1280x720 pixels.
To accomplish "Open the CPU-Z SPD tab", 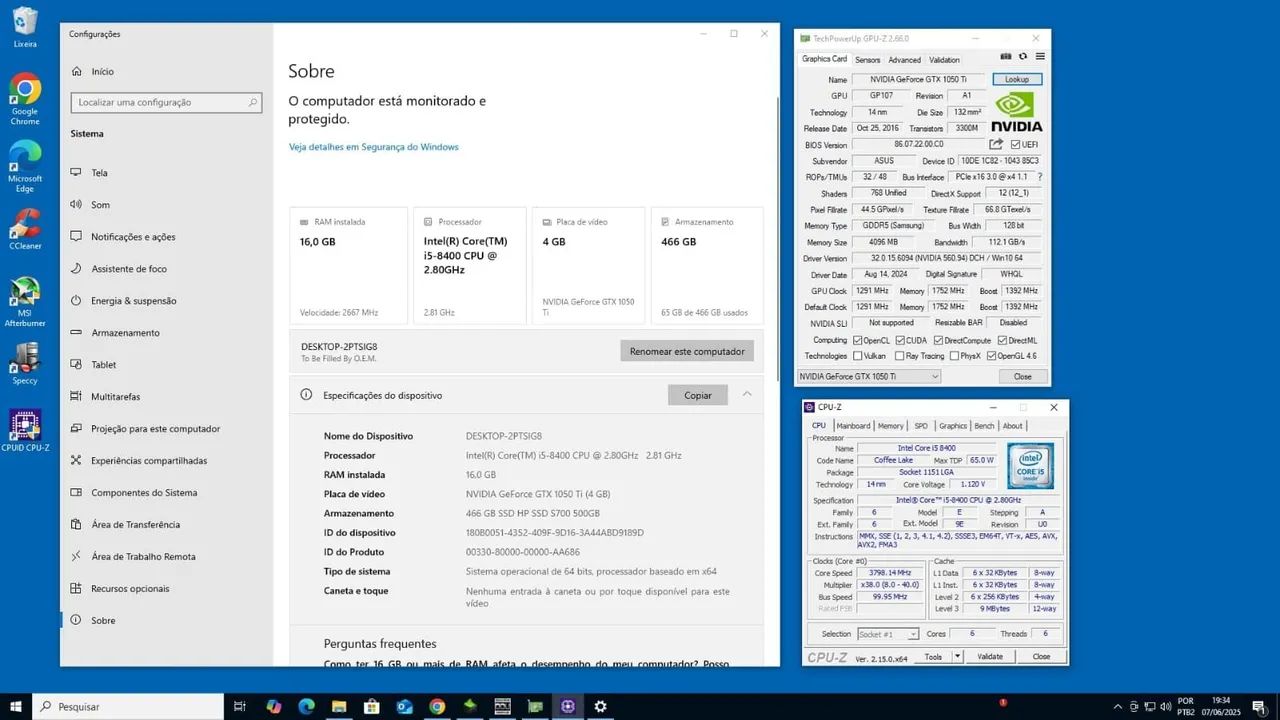I will pyautogui.click(x=921, y=426).
